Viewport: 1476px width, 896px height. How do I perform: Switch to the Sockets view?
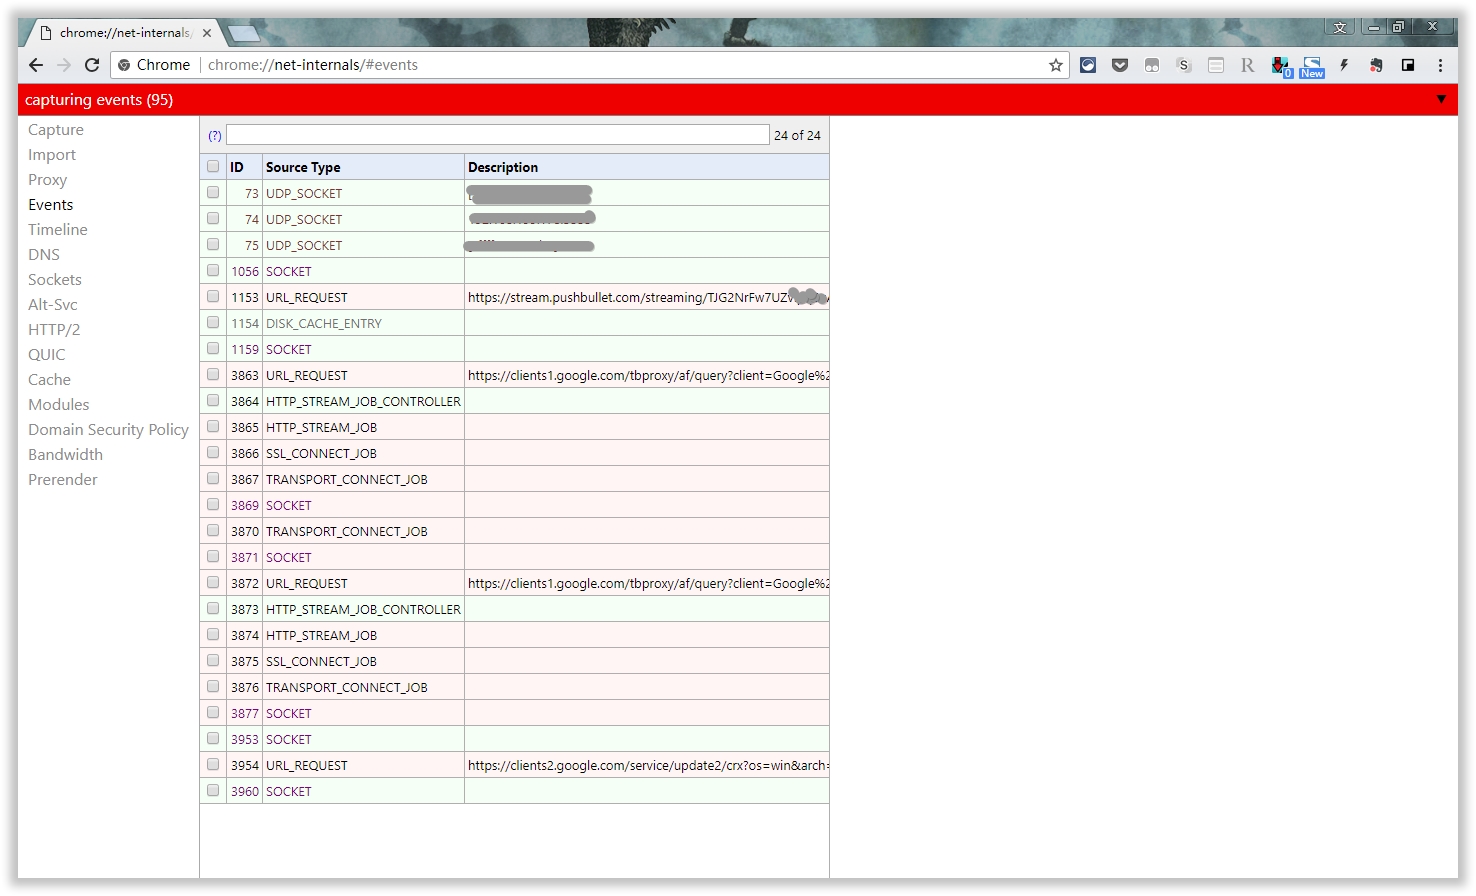click(x=55, y=280)
